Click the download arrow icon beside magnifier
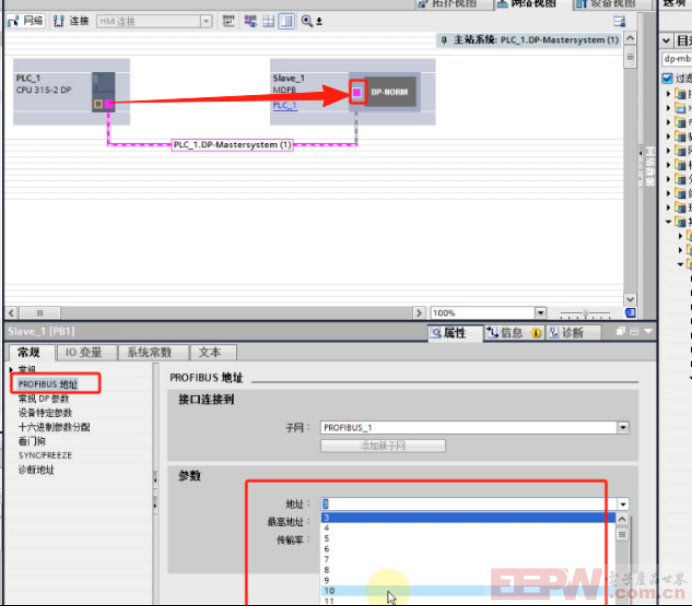This screenshot has height=606, width=692. [319, 21]
